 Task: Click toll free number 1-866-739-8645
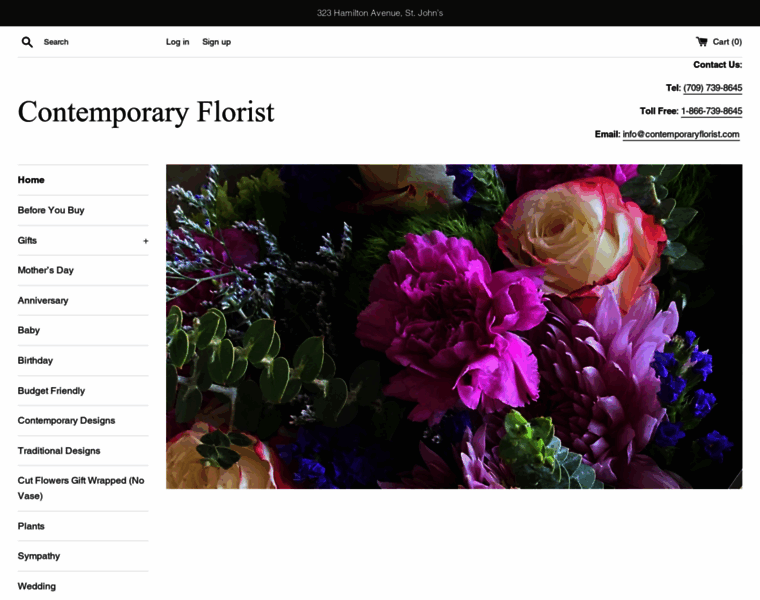point(712,111)
